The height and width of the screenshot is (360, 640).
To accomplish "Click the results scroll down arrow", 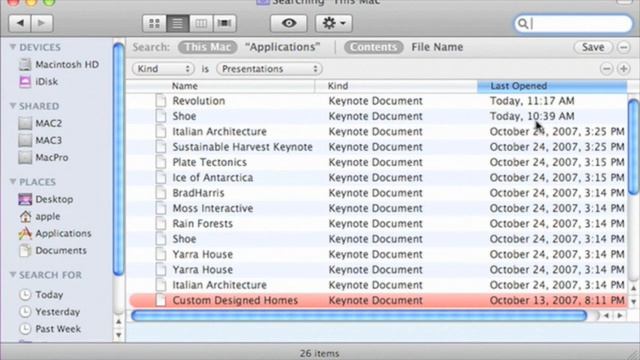I will pyautogui.click(x=633, y=302).
